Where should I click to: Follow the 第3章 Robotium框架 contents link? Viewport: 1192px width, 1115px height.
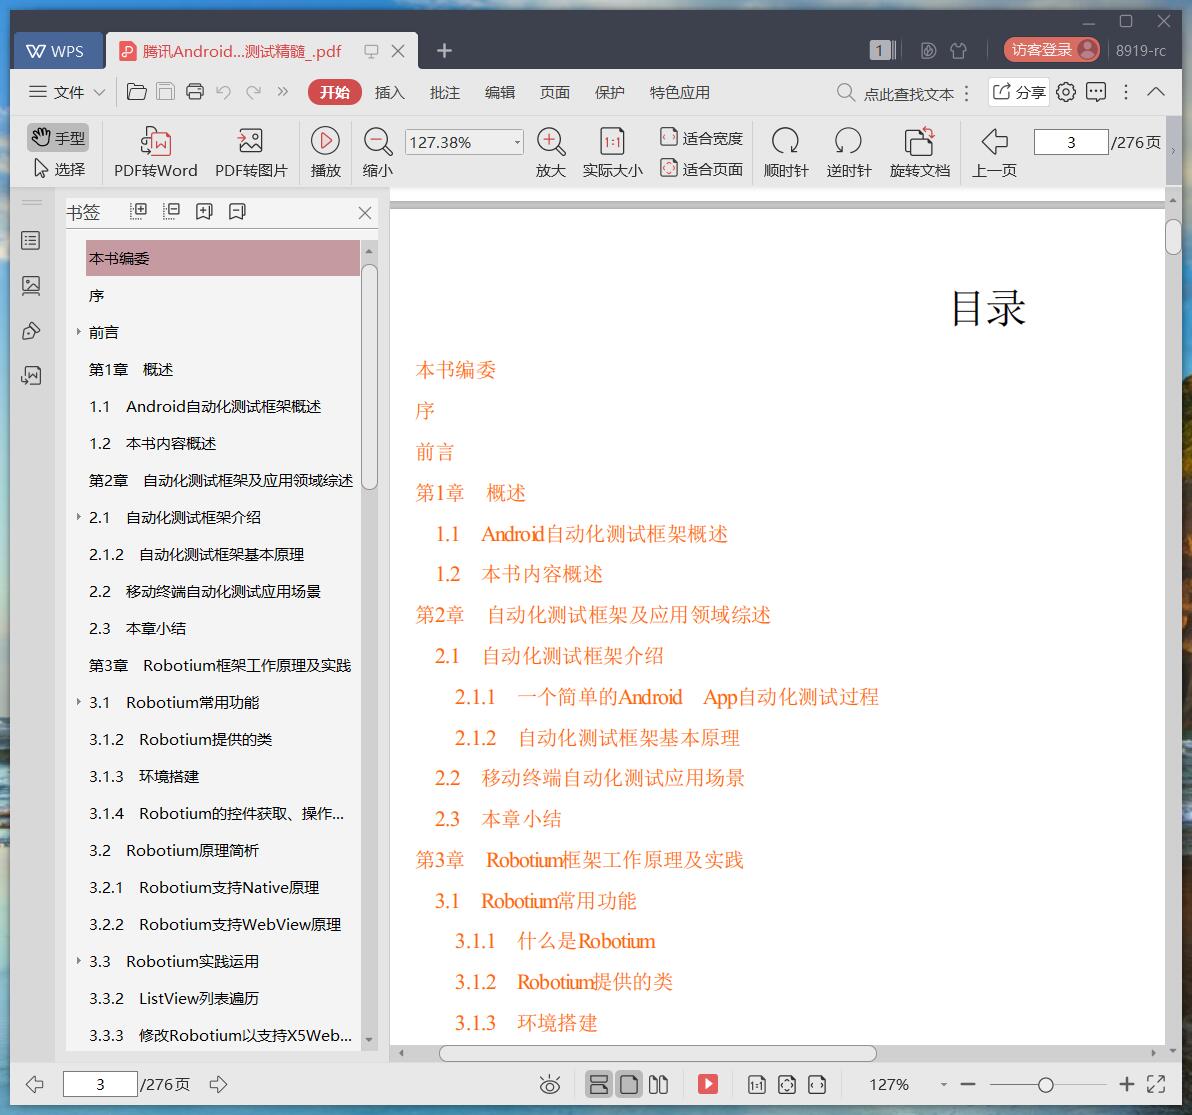tap(579, 860)
